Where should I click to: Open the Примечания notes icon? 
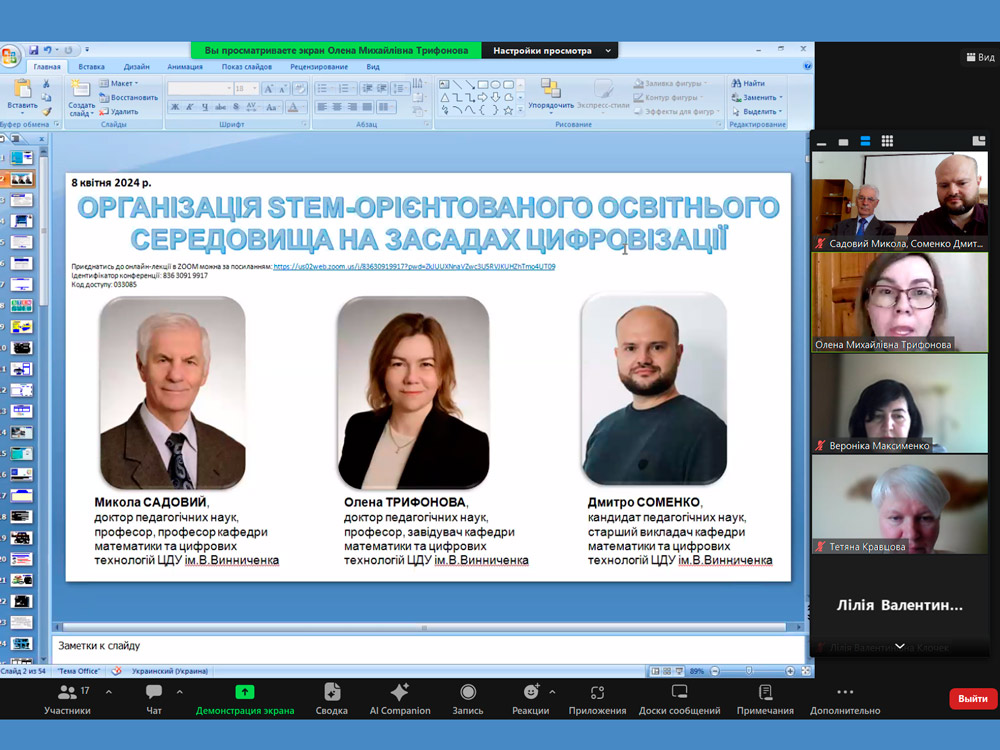click(764, 698)
